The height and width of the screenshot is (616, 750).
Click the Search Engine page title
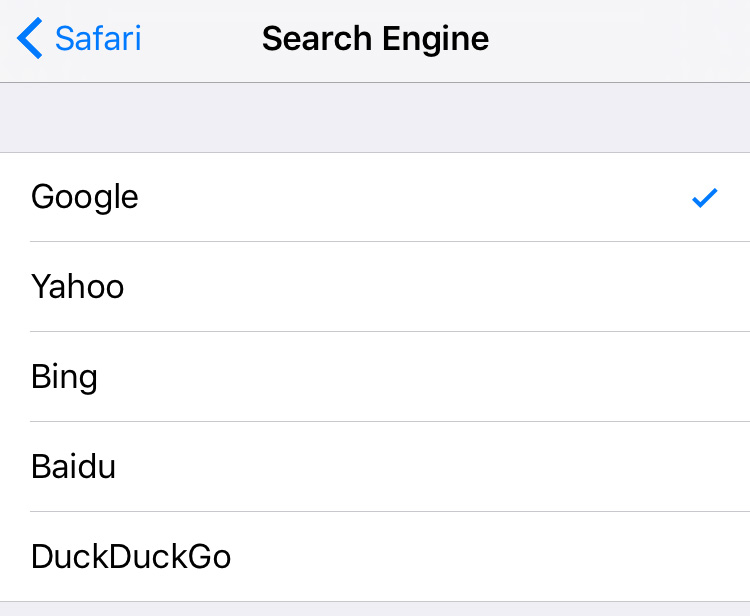pos(375,39)
